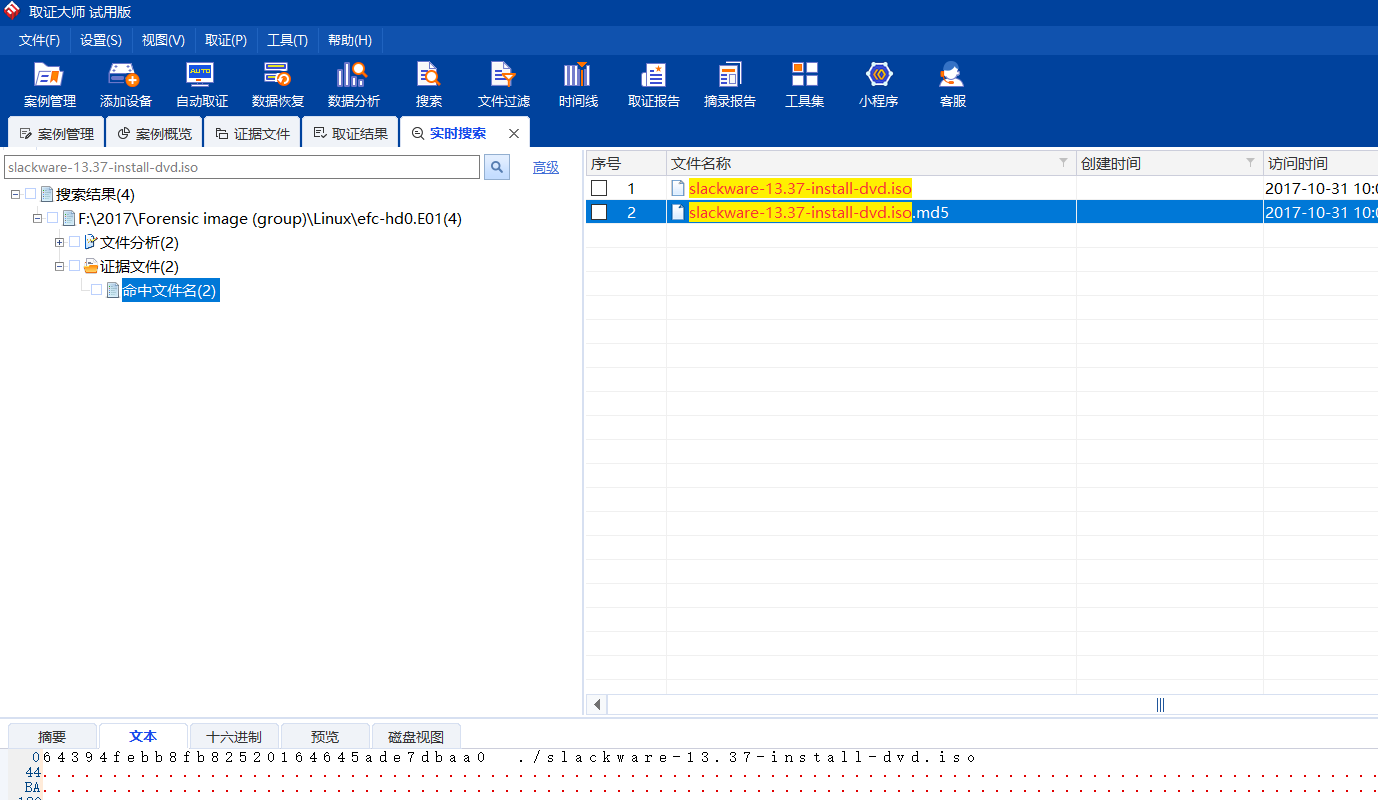This screenshot has height=800, width=1378.
Task: Open the 帮助(H) menu
Action: 350,40
